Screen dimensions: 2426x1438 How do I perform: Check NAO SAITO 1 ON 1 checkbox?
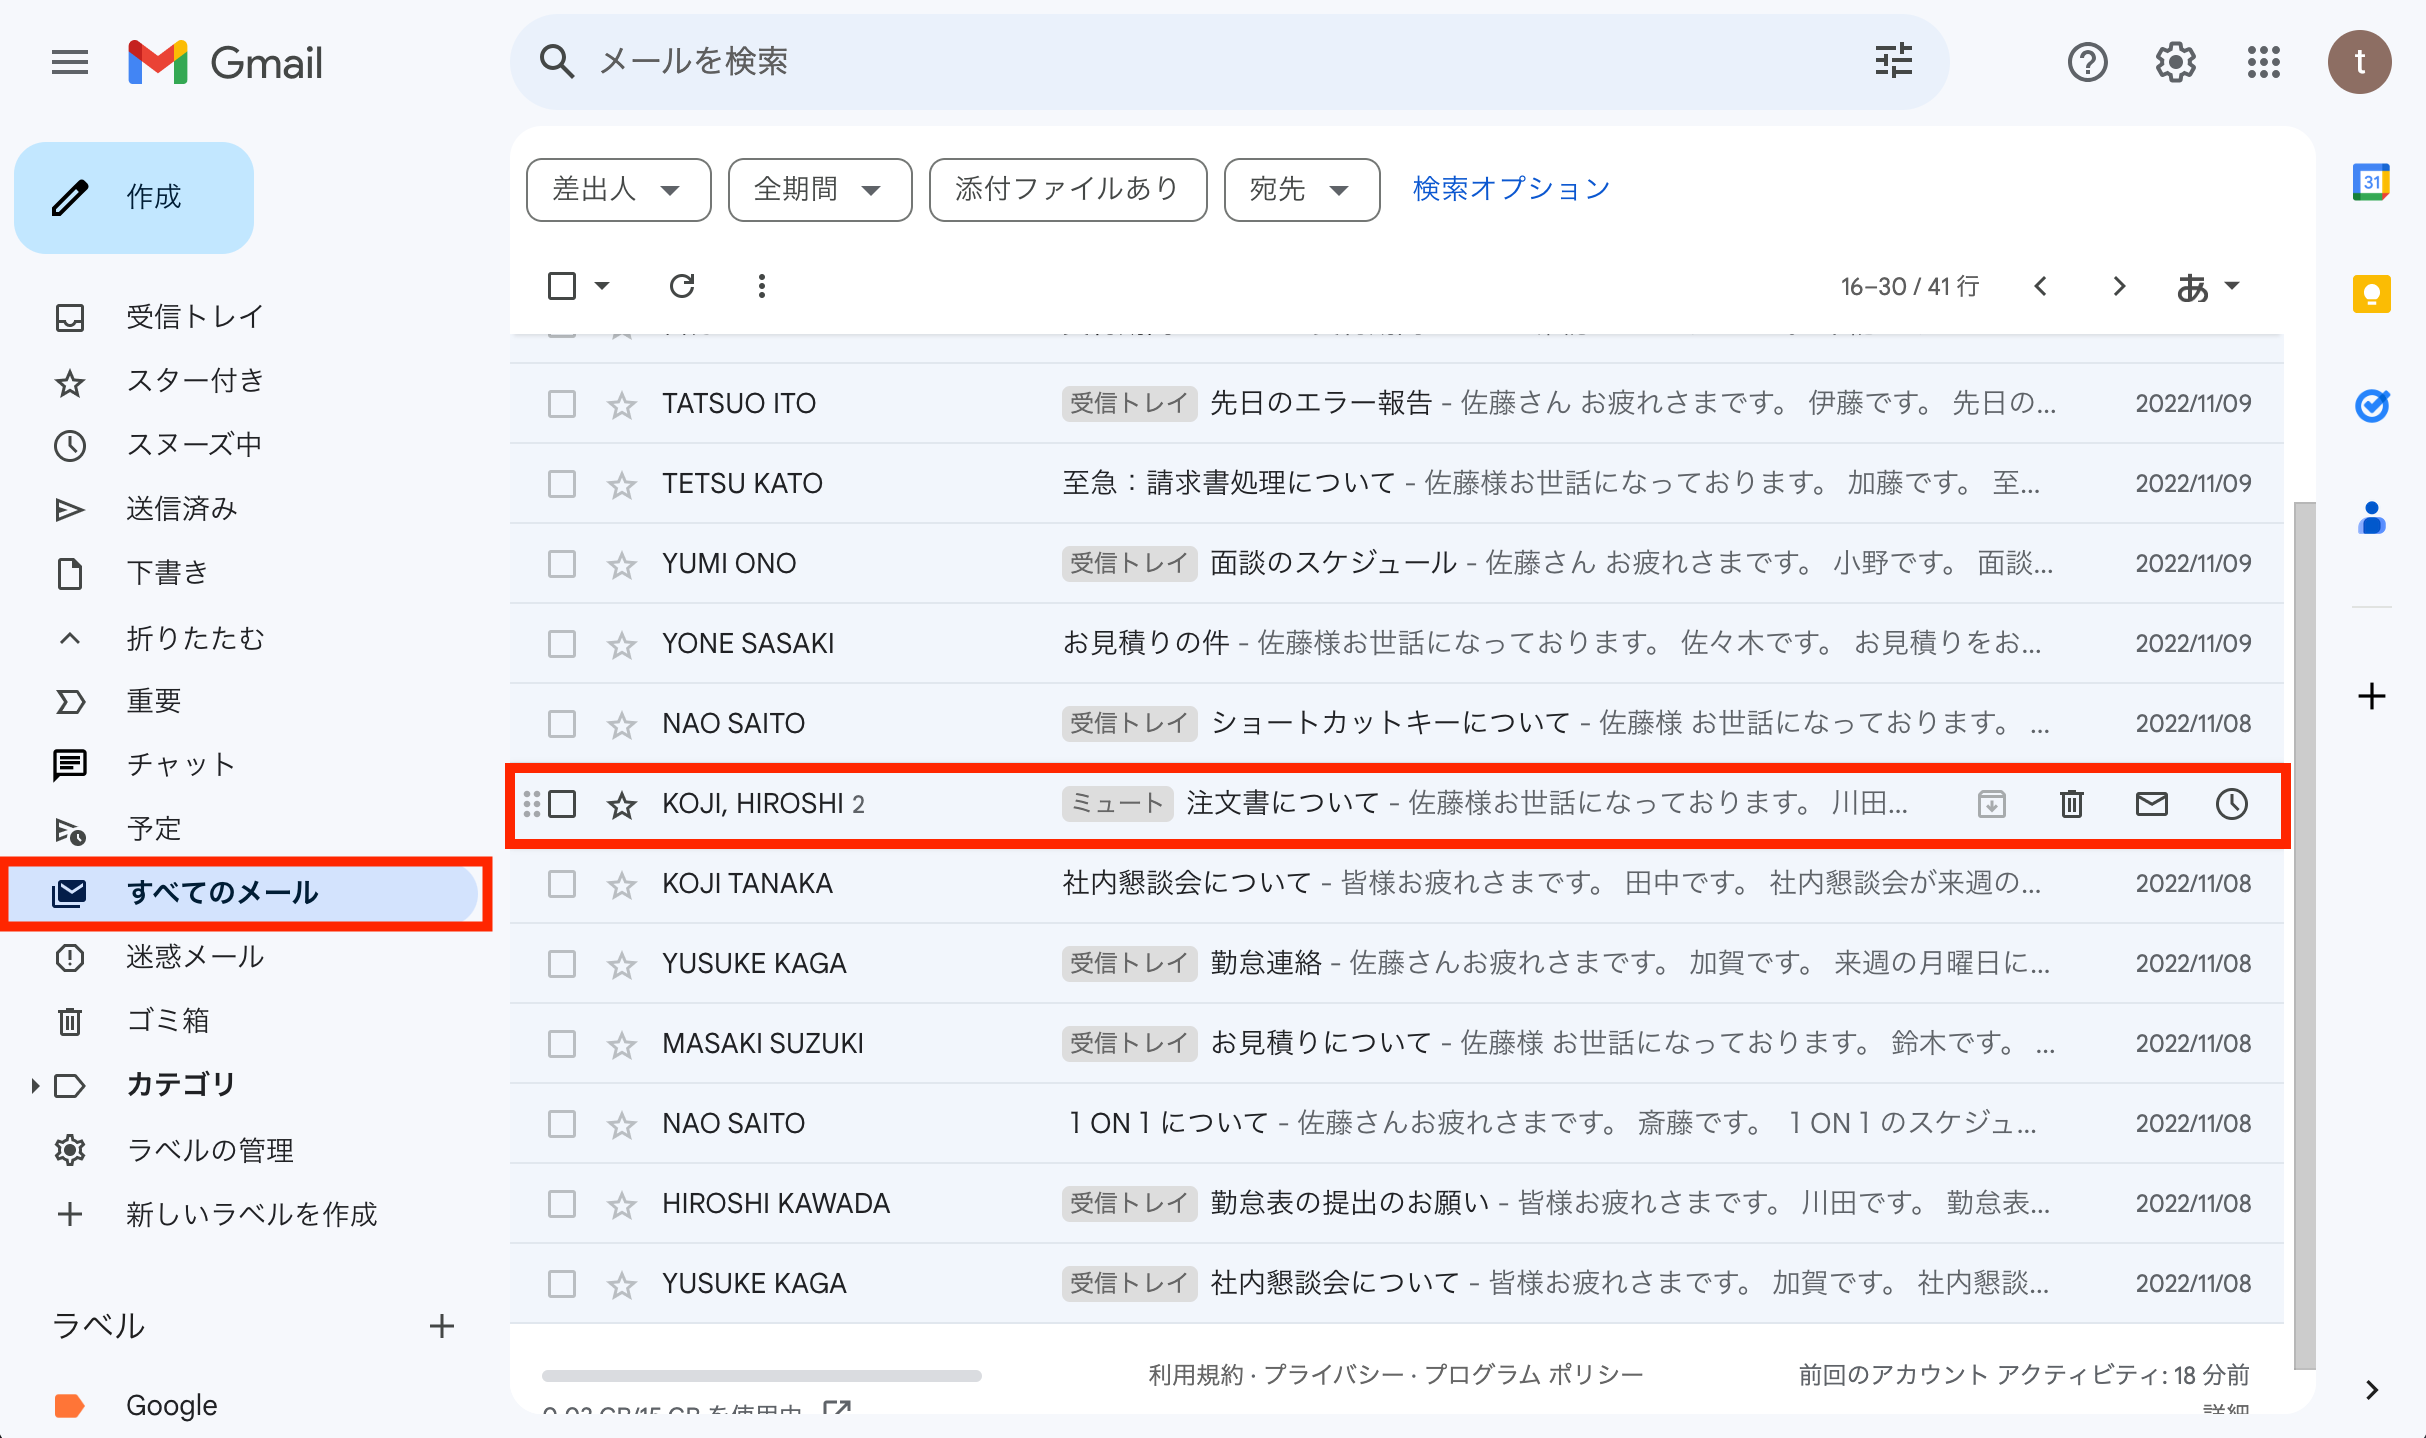562,1124
